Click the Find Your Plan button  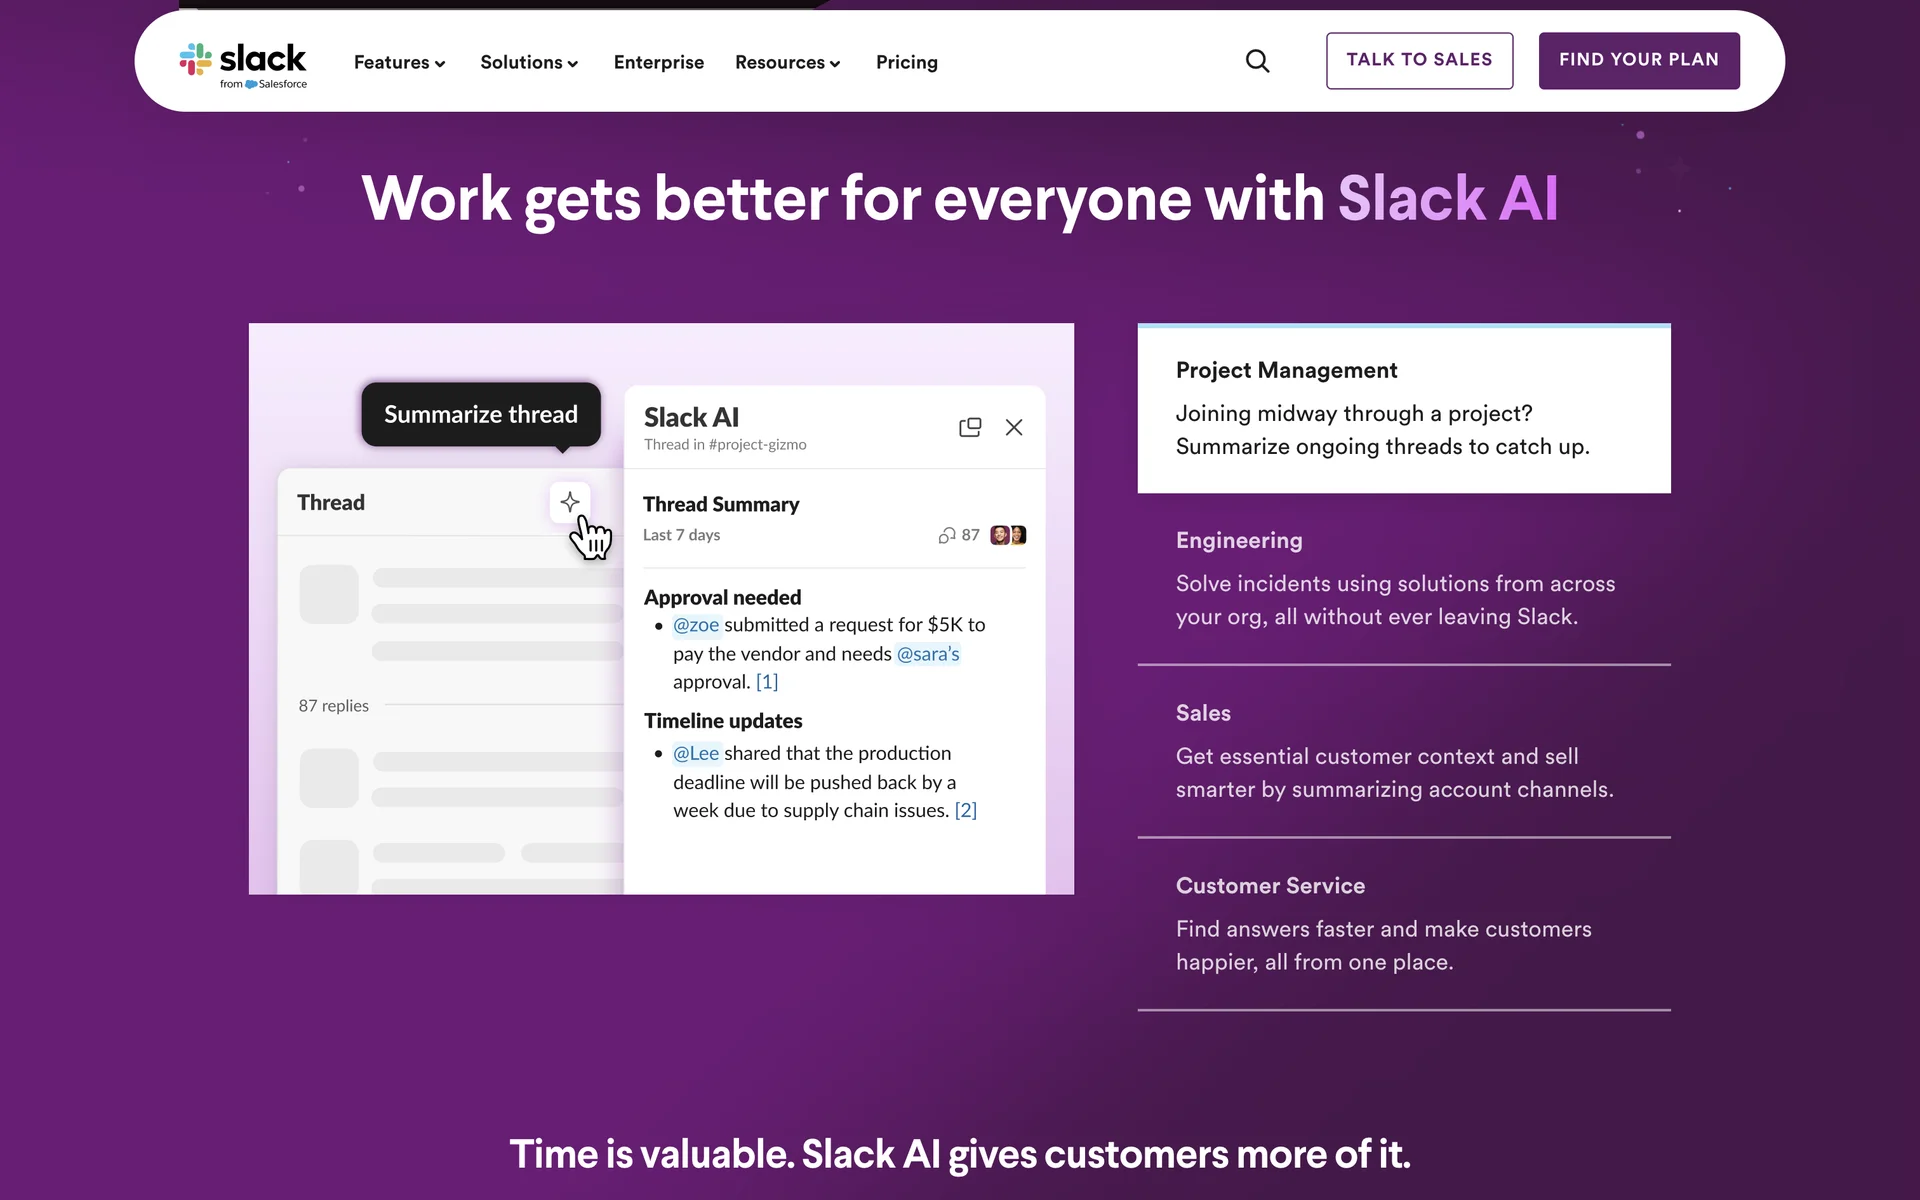point(1638,61)
